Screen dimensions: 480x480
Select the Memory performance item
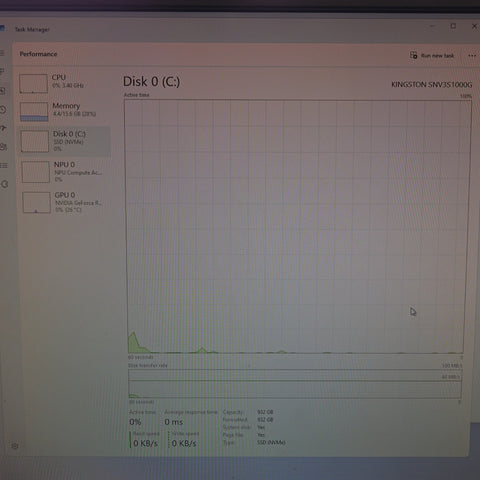point(63,111)
